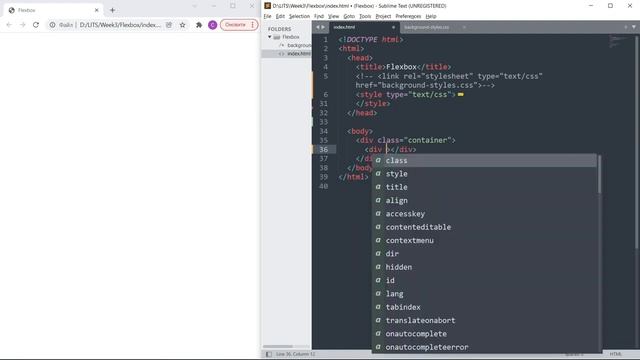
Task: Open Help menu
Action: pyautogui.click(x=431, y=16)
